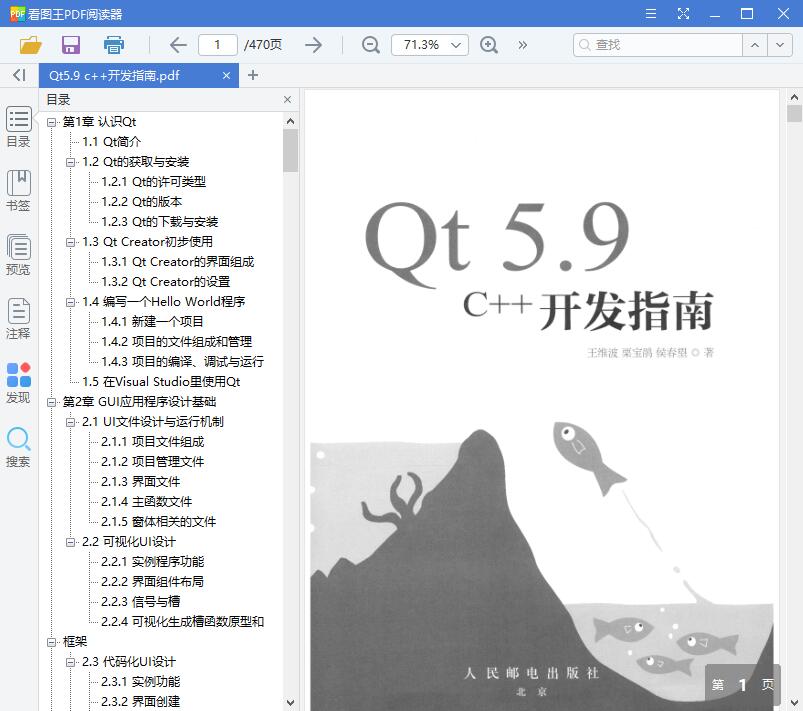The height and width of the screenshot is (711, 803).
Task: Jump to 2.3.1 实例功能
Action: tap(140, 681)
